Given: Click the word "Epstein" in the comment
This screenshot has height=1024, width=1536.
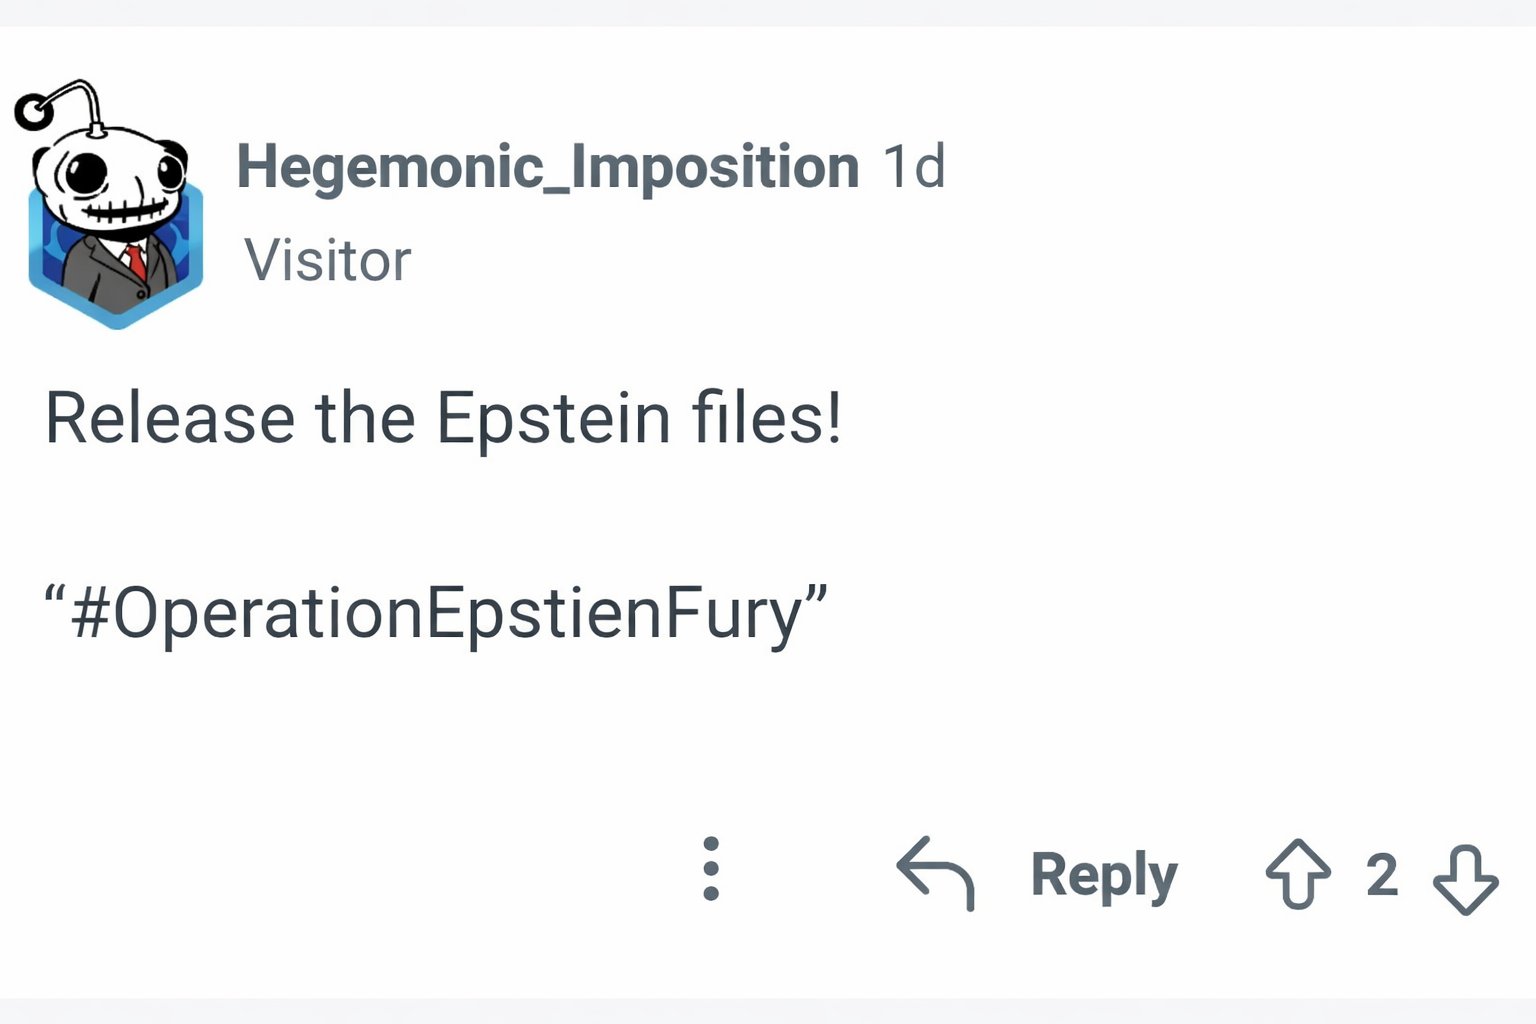Looking at the screenshot, I should pos(553,418).
